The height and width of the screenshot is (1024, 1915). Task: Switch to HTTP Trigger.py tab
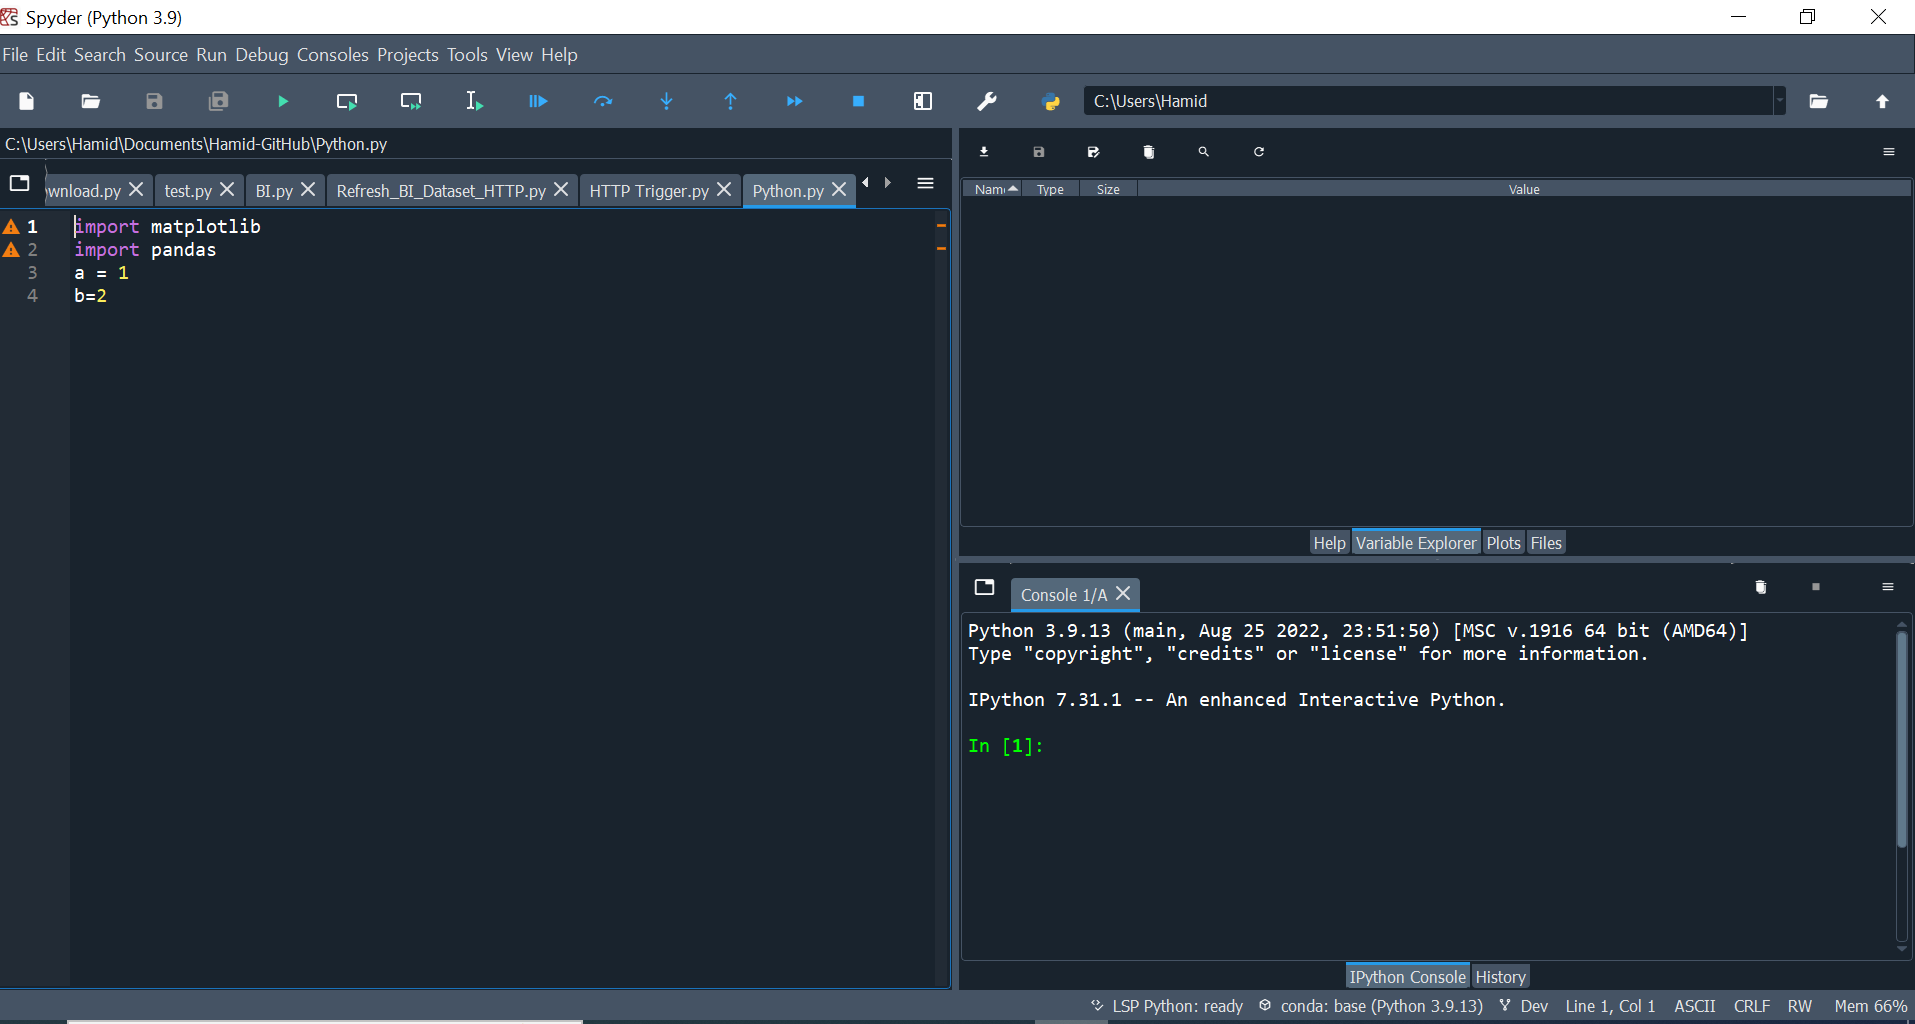click(x=649, y=190)
